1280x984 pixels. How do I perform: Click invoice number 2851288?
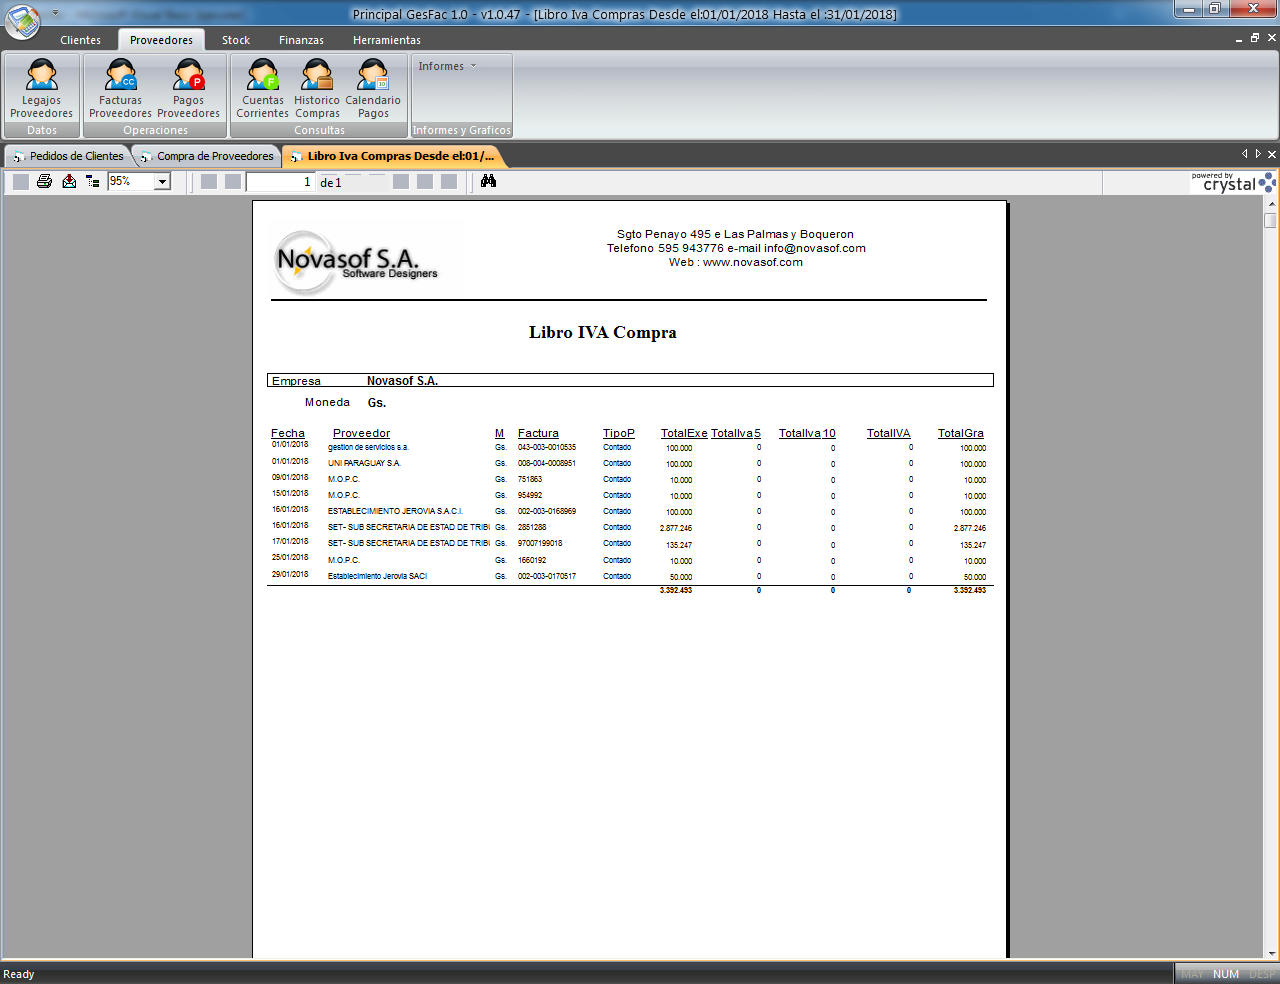pos(532,527)
